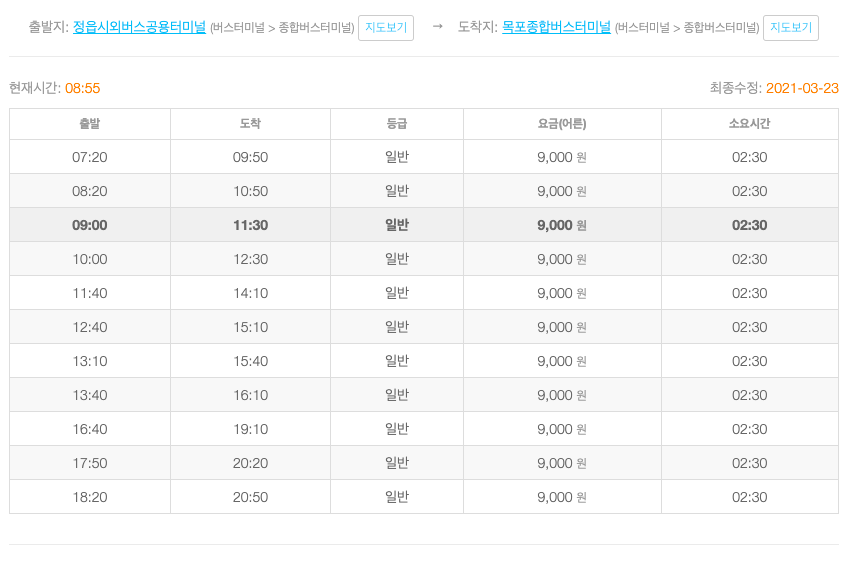Viewport: 849px width, 561px height.
Task: Select the 16:40 departure time cell
Action: point(90,429)
